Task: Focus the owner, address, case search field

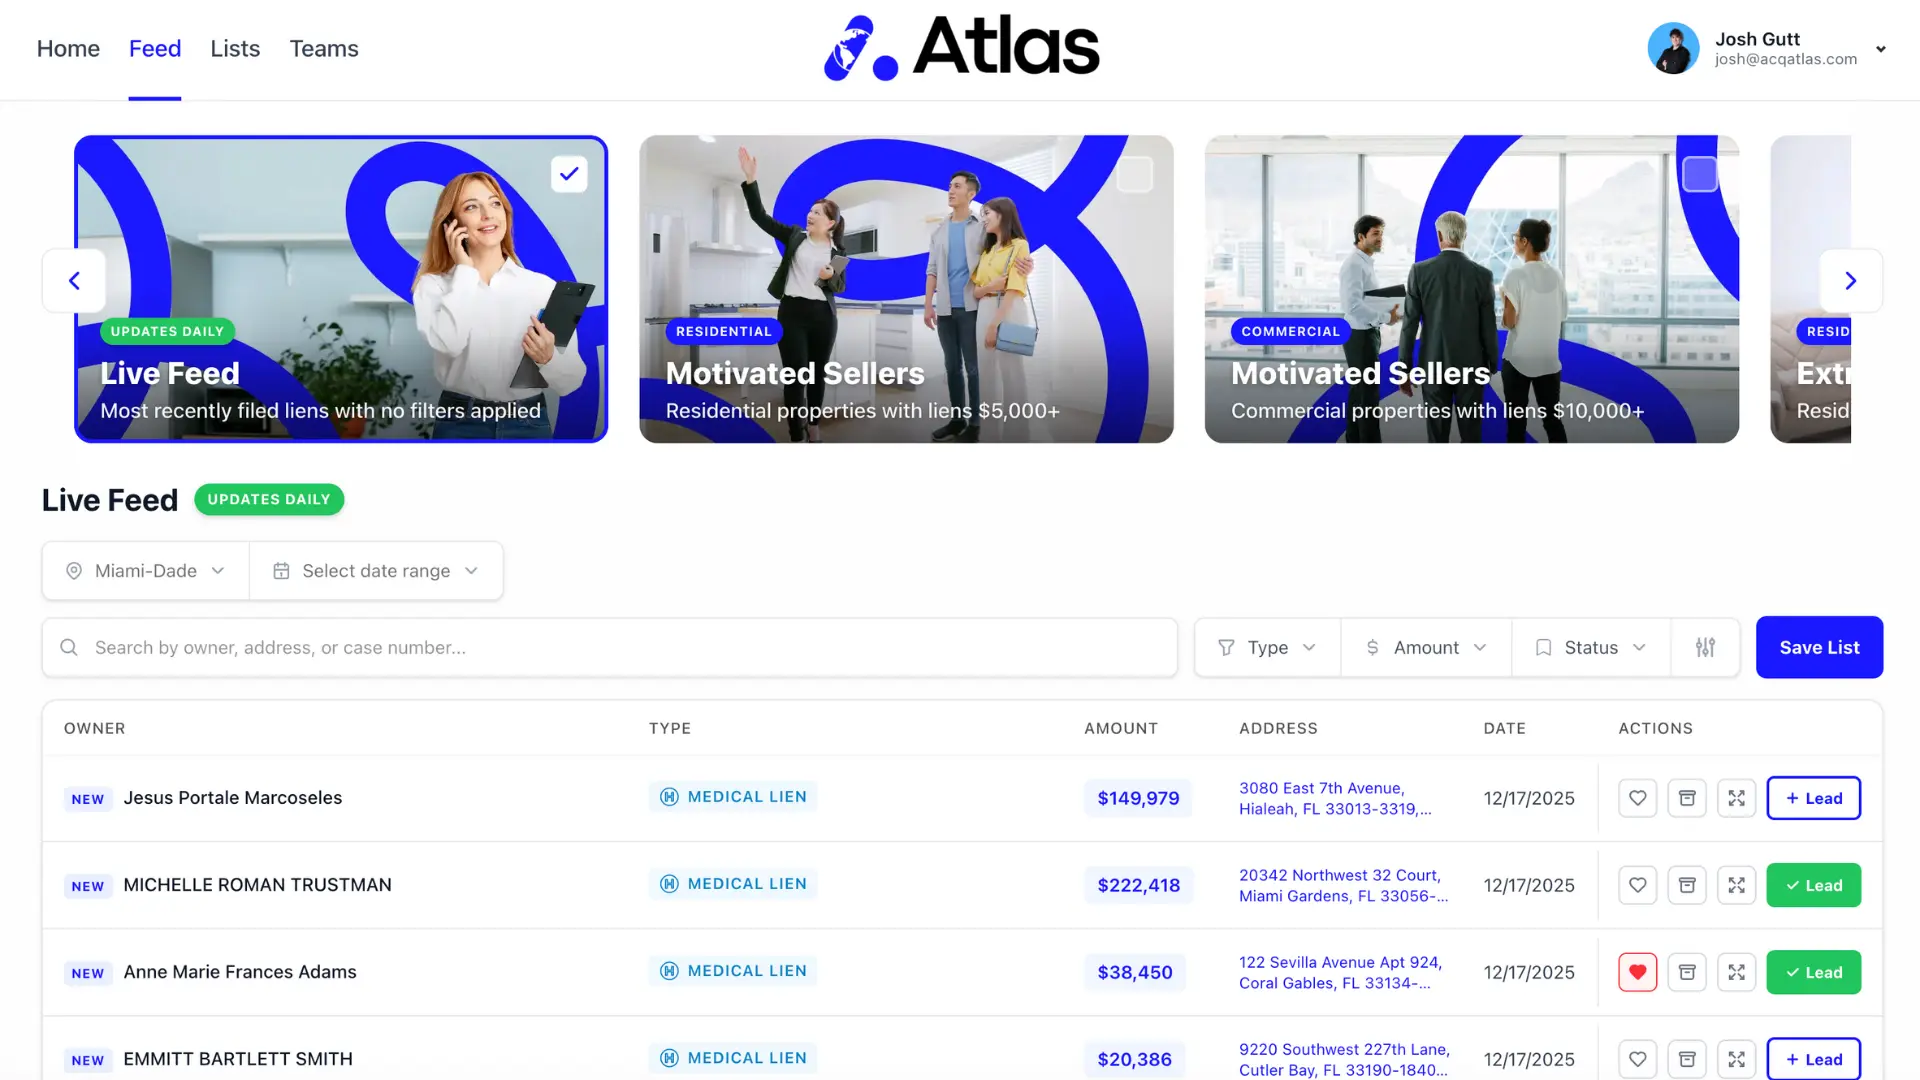Action: [610, 647]
